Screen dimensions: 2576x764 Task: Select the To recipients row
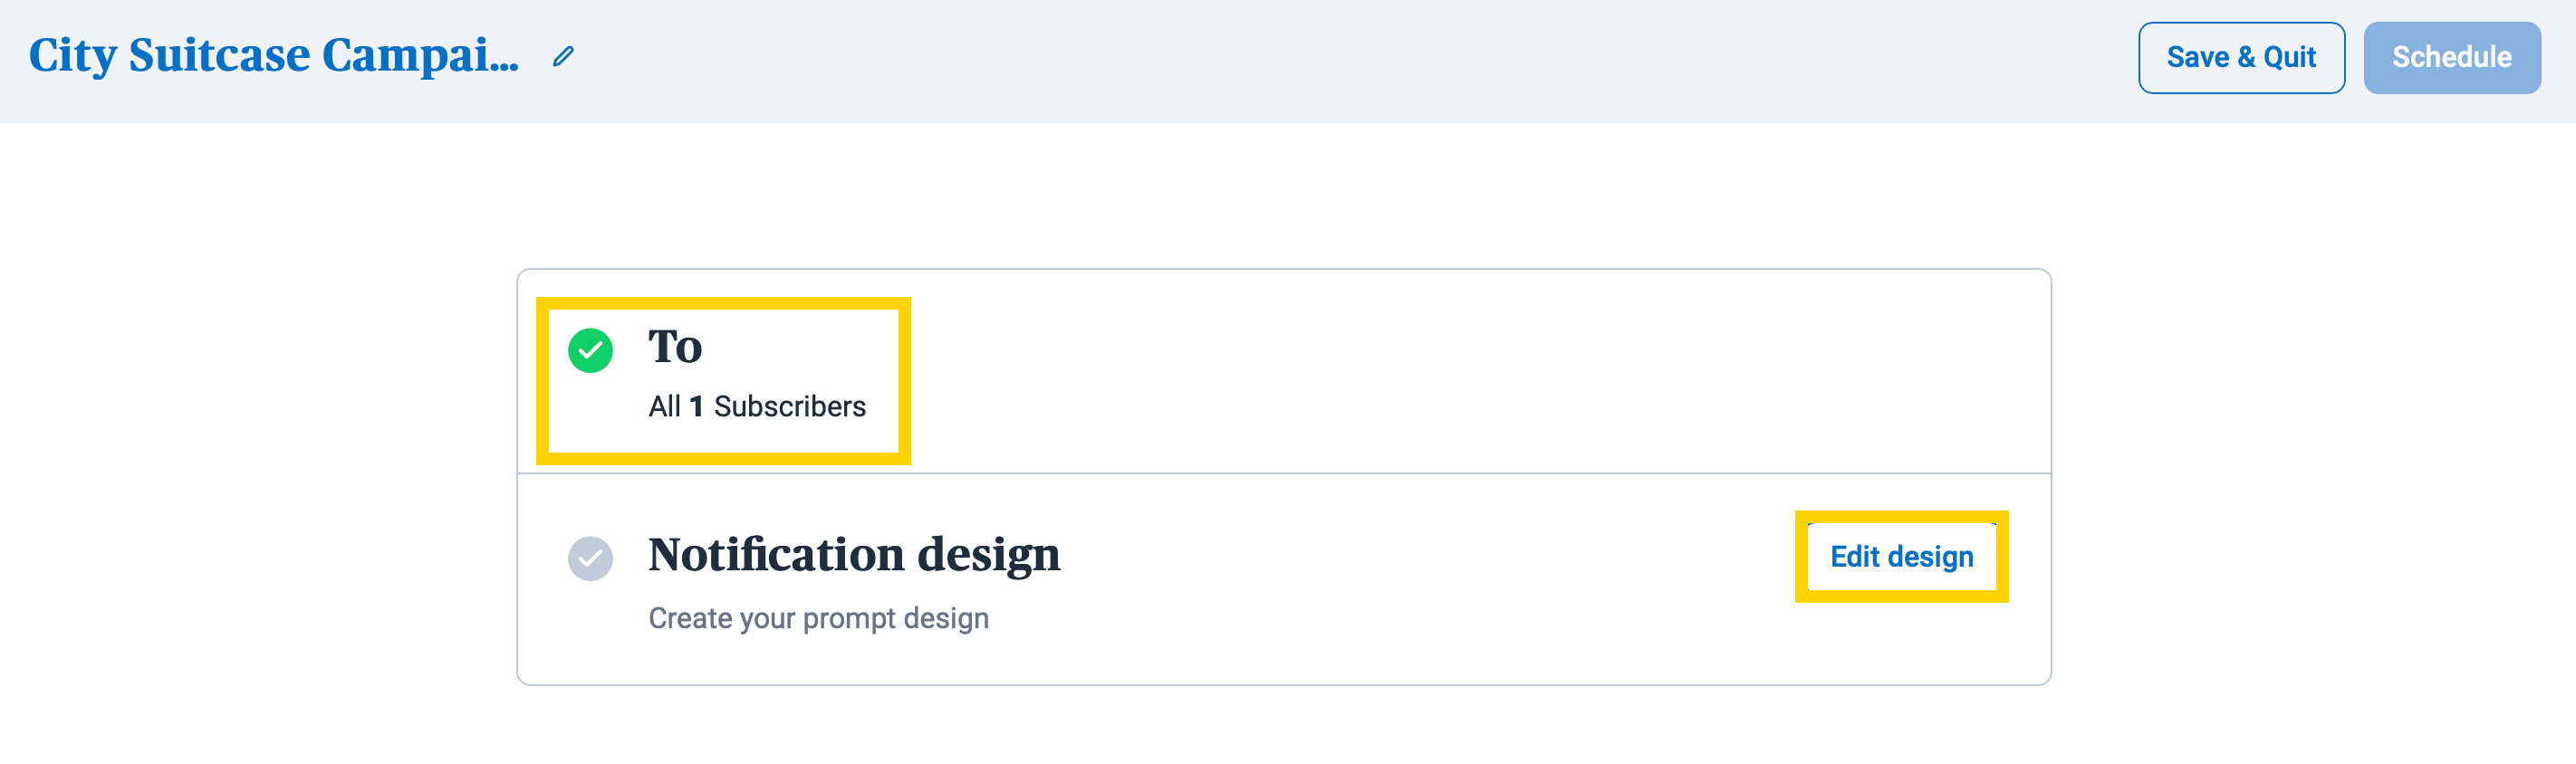[x=1283, y=371]
